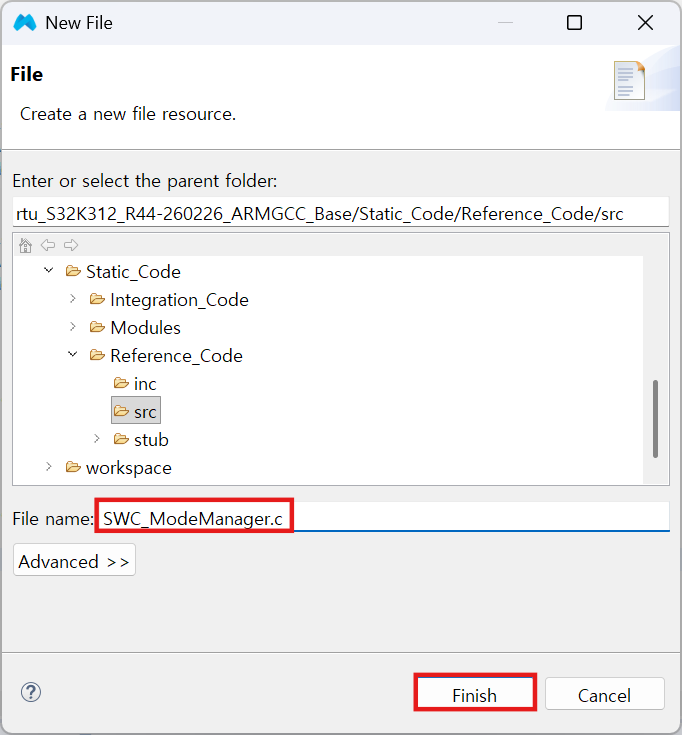Click the forward arrow in folder toolbar
682x735 pixels.
coord(71,245)
